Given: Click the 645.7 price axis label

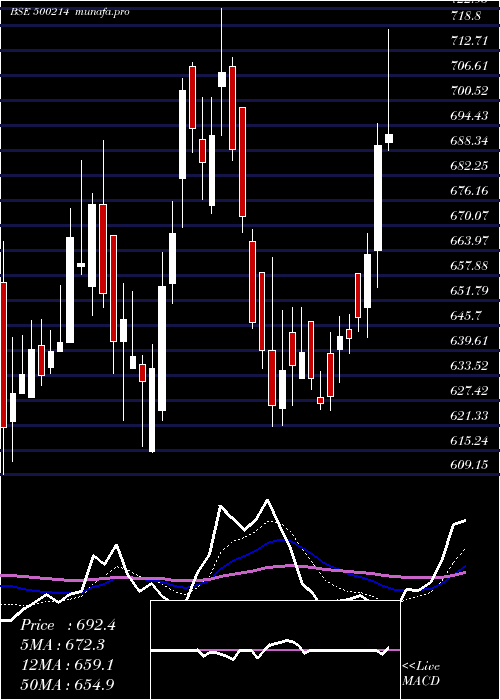Looking at the screenshot, I should [465, 316].
